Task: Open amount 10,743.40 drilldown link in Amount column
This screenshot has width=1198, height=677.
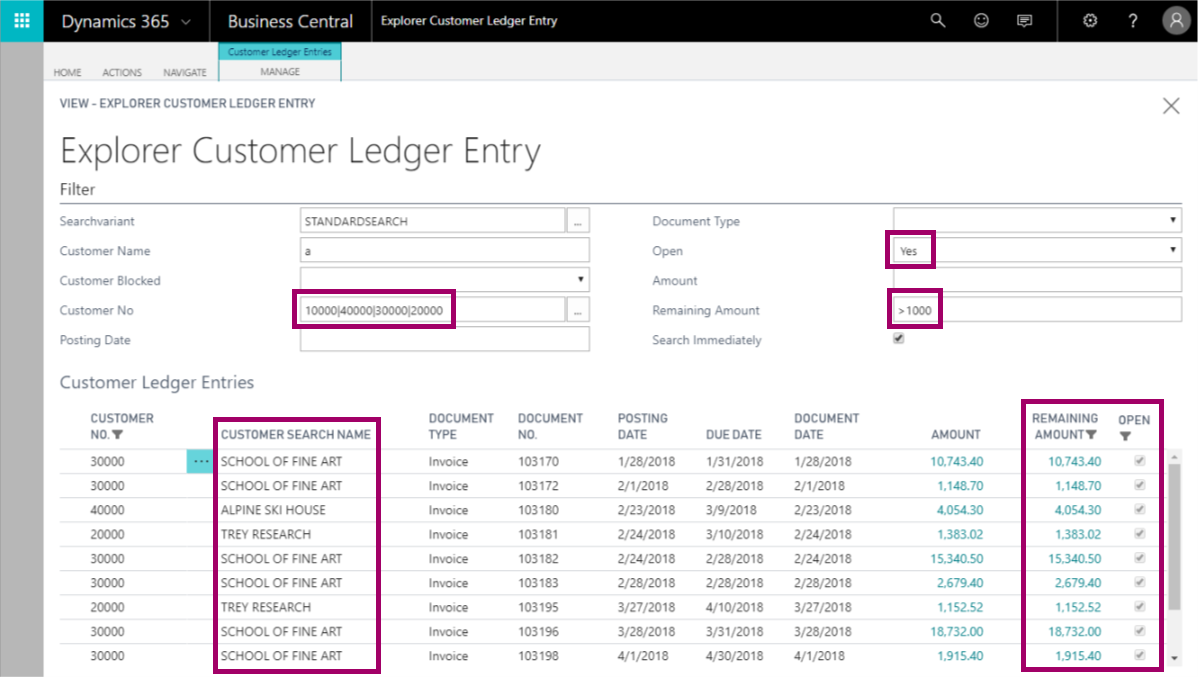Action: click(x=957, y=462)
